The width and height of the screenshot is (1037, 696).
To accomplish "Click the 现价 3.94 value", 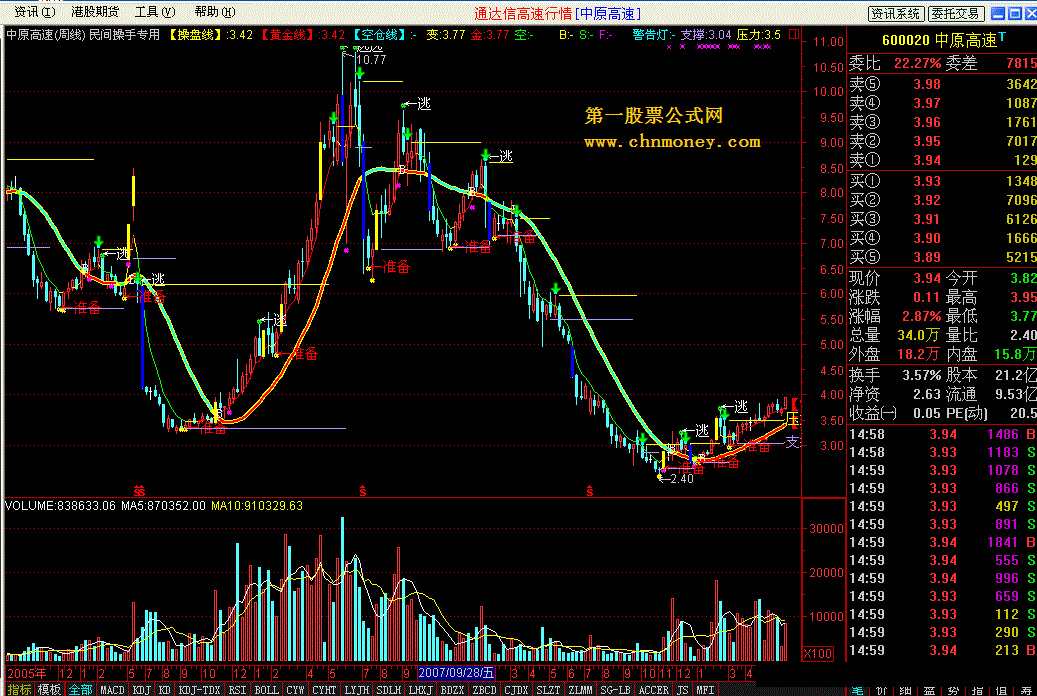I will (927, 278).
